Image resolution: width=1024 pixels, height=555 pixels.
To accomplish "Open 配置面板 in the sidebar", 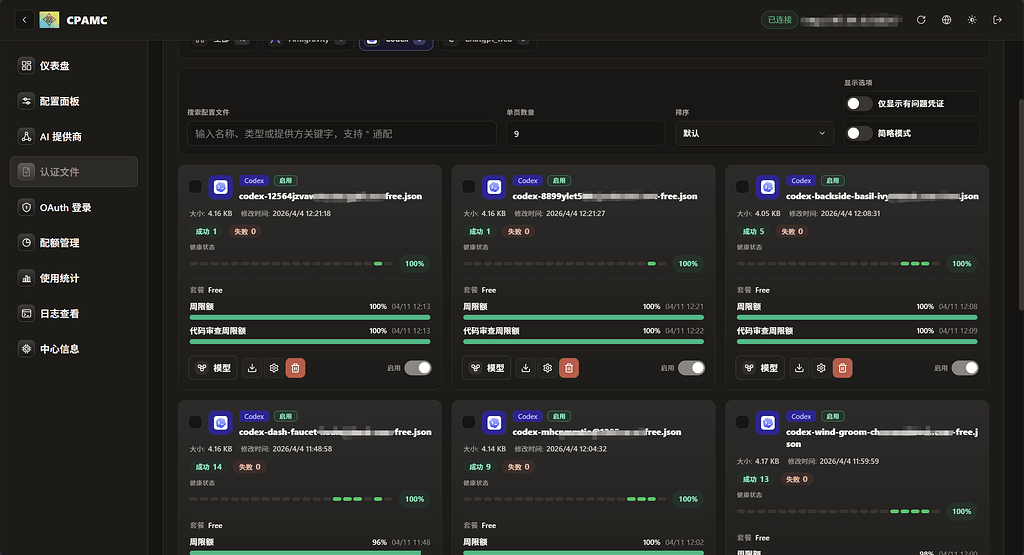I will click(74, 101).
